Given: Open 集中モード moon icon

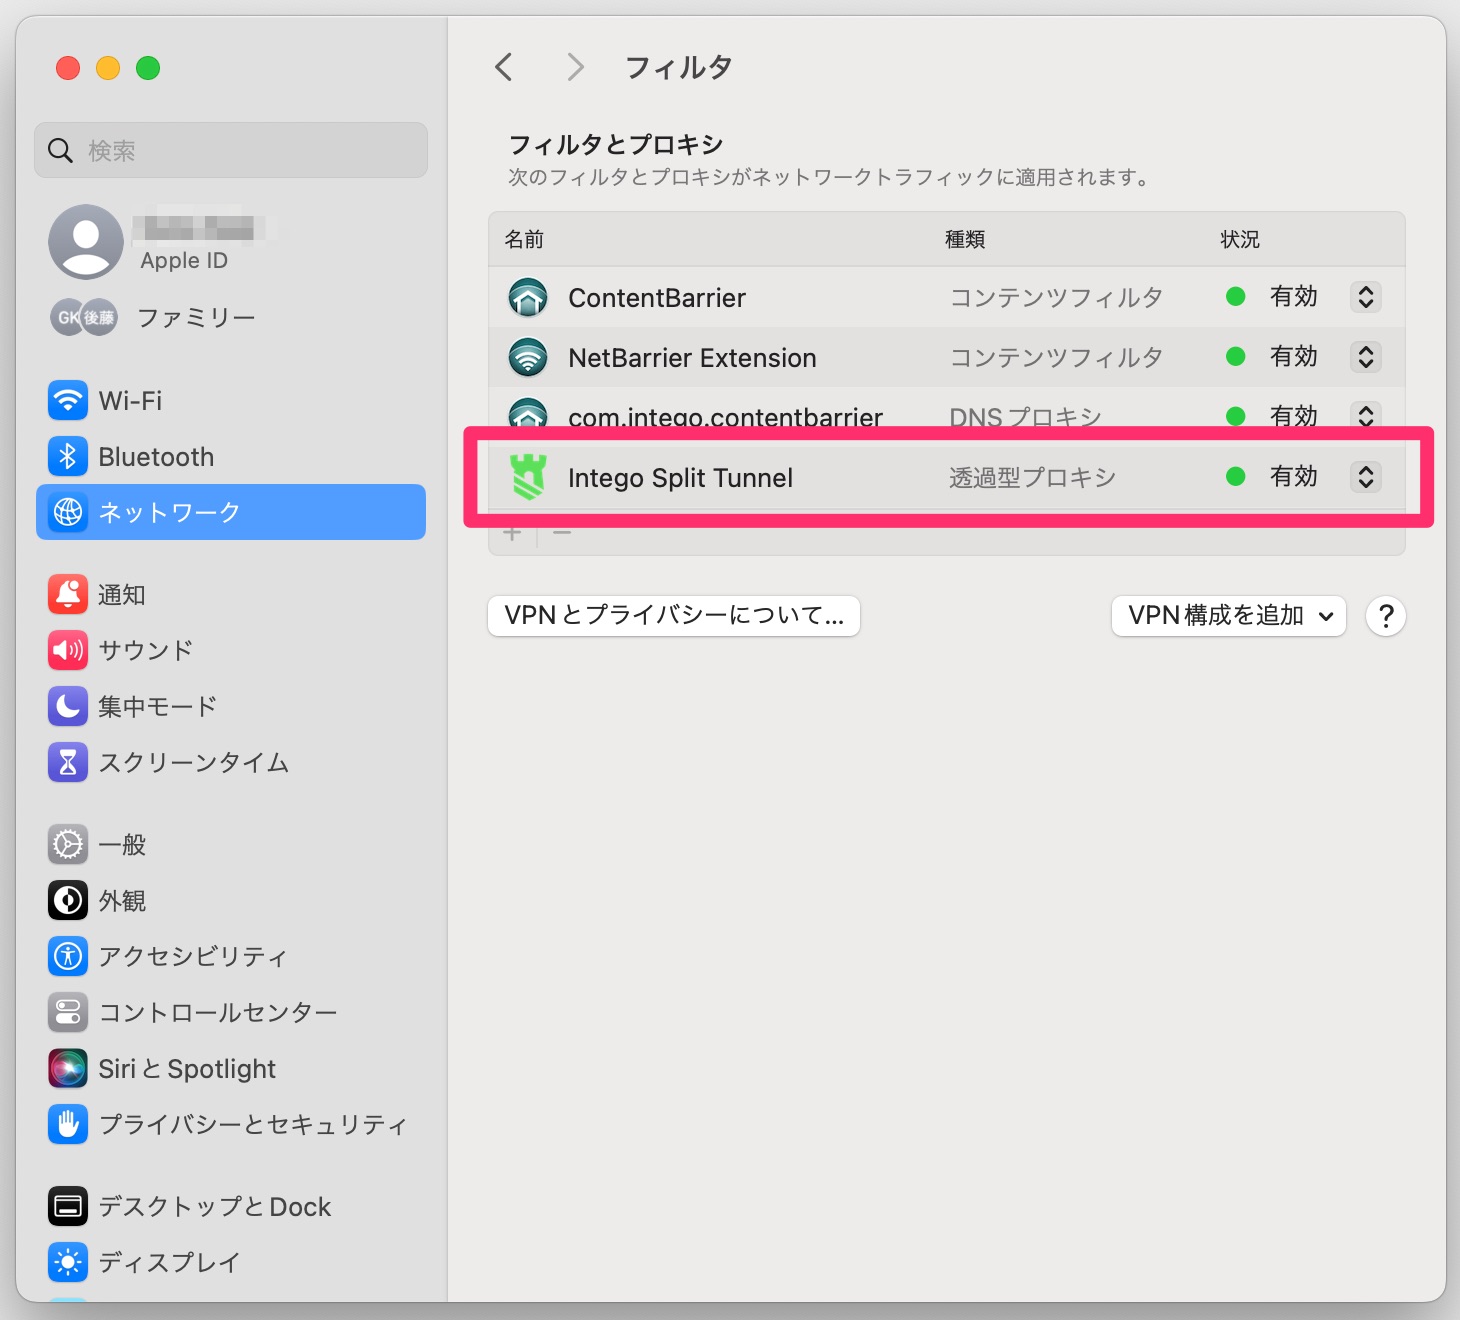Looking at the screenshot, I should click(x=68, y=706).
